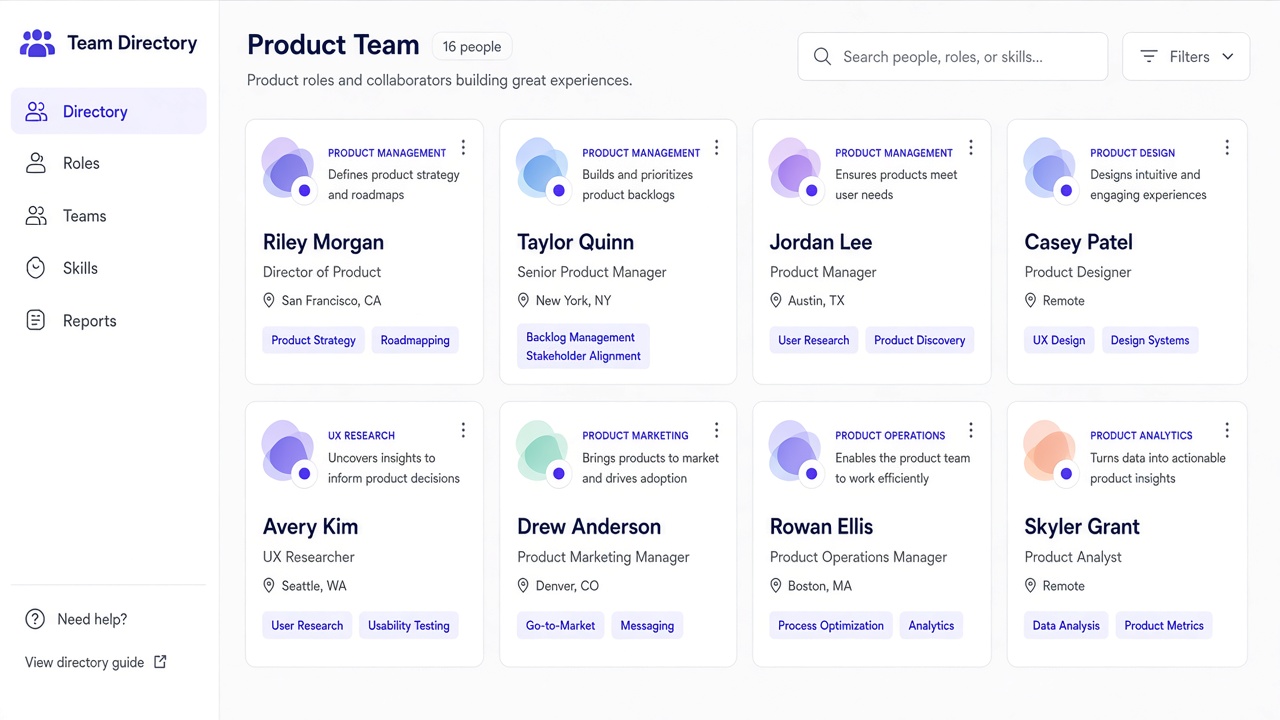This screenshot has width=1280, height=720.
Task: Open the kebab menu on Jordan Lee's card
Action: (971, 148)
